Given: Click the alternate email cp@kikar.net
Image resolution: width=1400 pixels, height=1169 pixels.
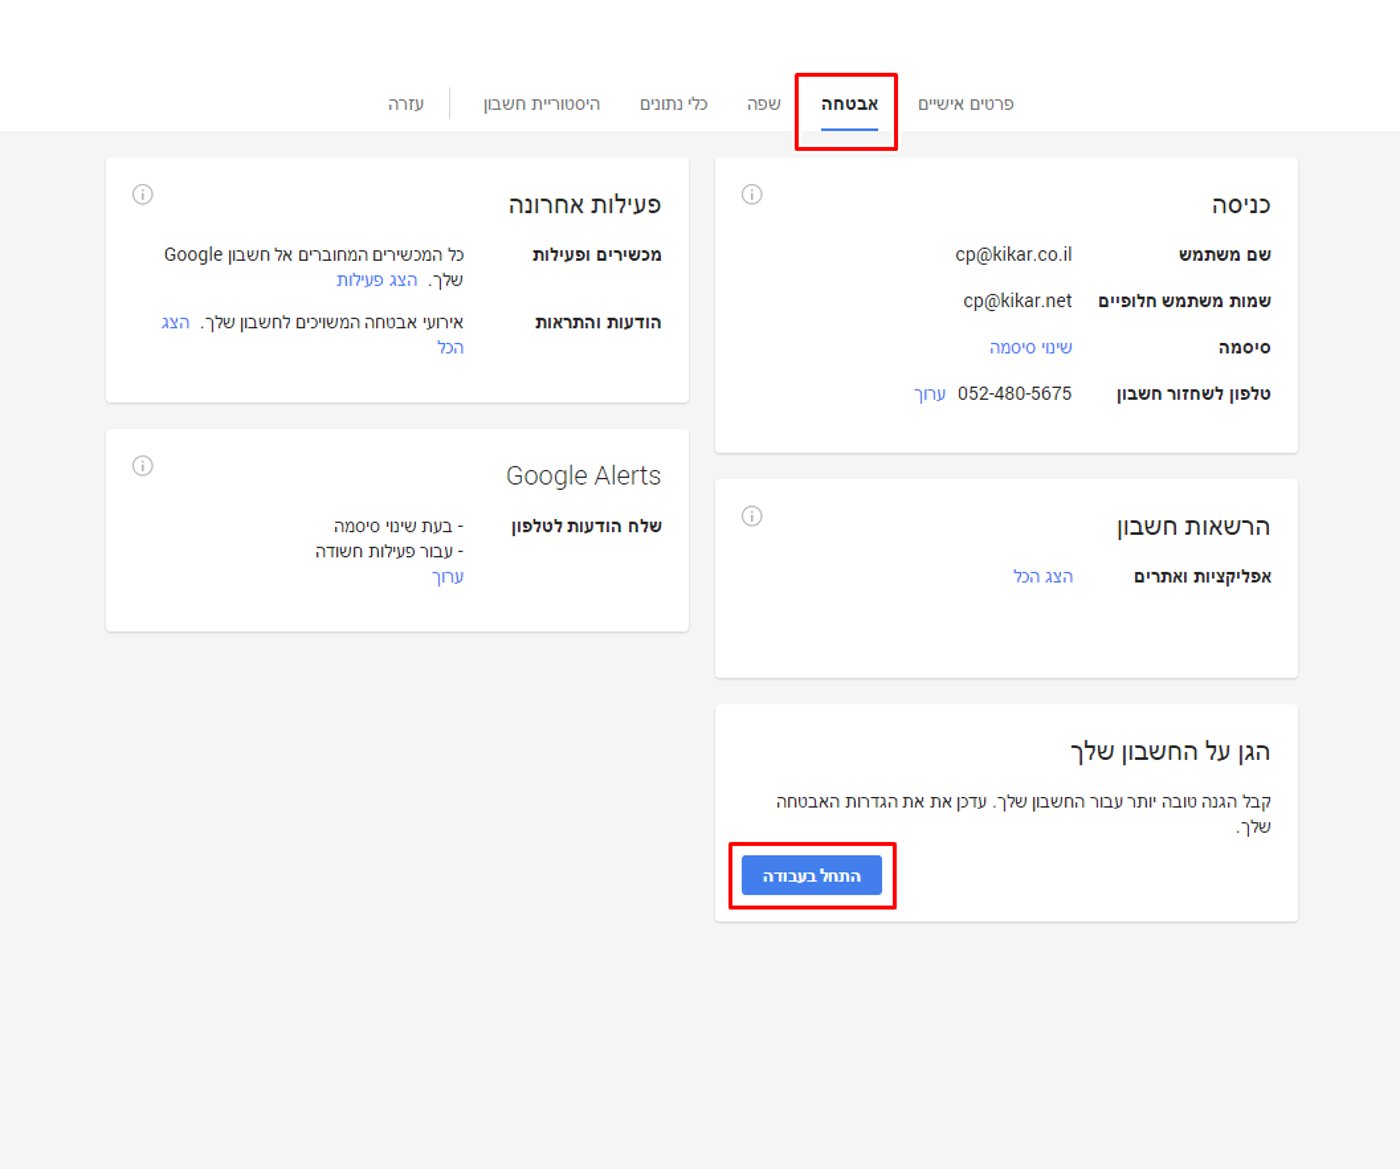Looking at the screenshot, I should point(1017,301).
